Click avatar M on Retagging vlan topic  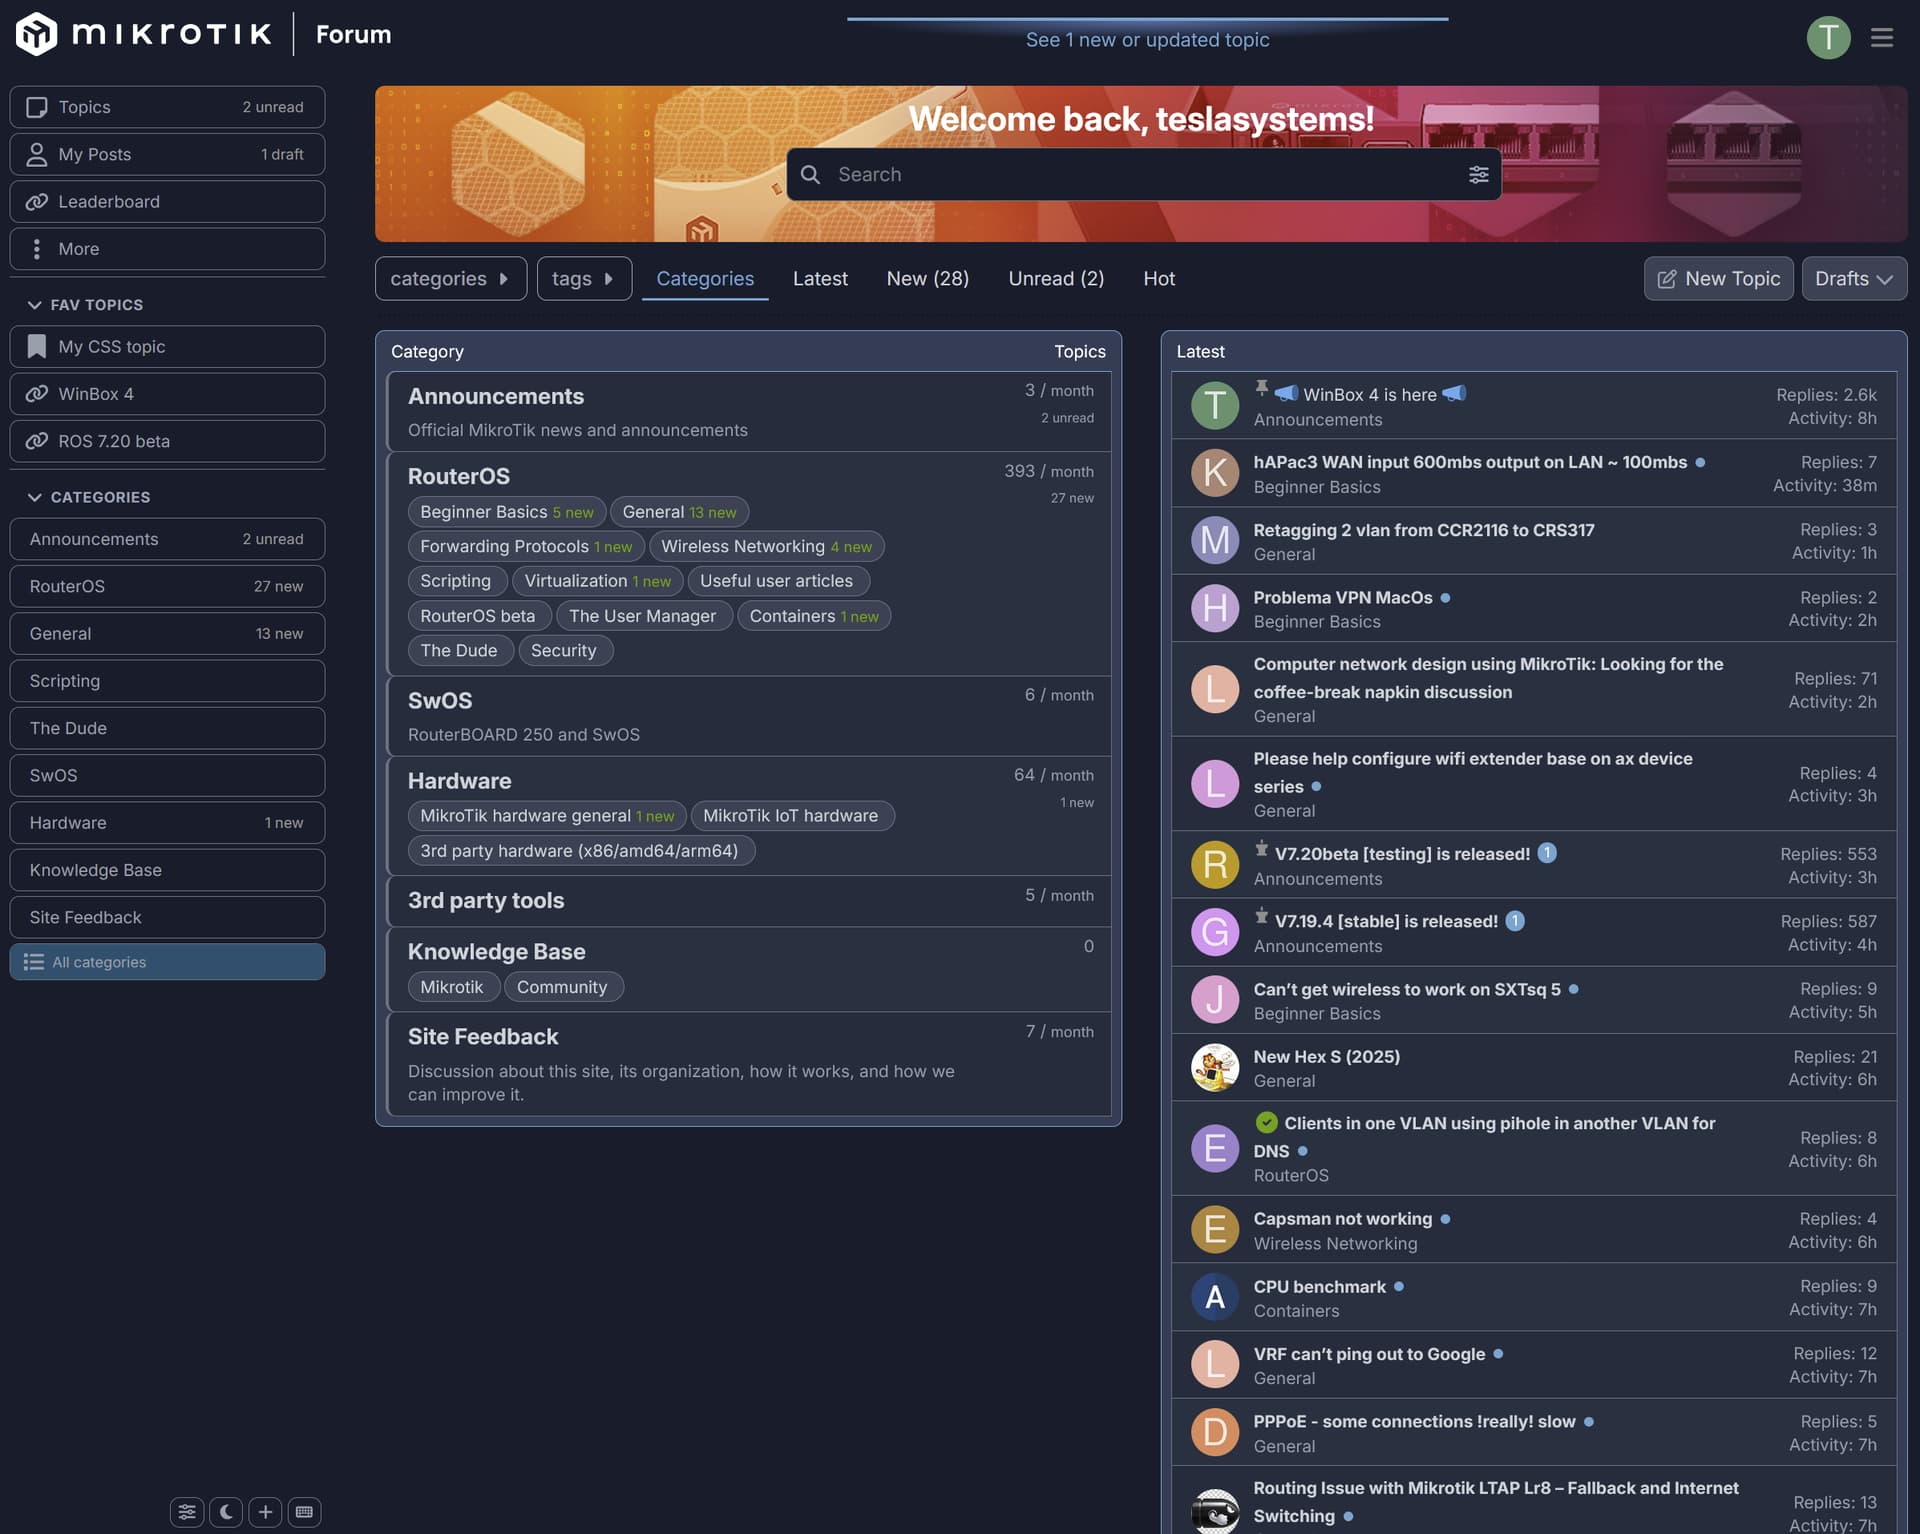tap(1215, 540)
